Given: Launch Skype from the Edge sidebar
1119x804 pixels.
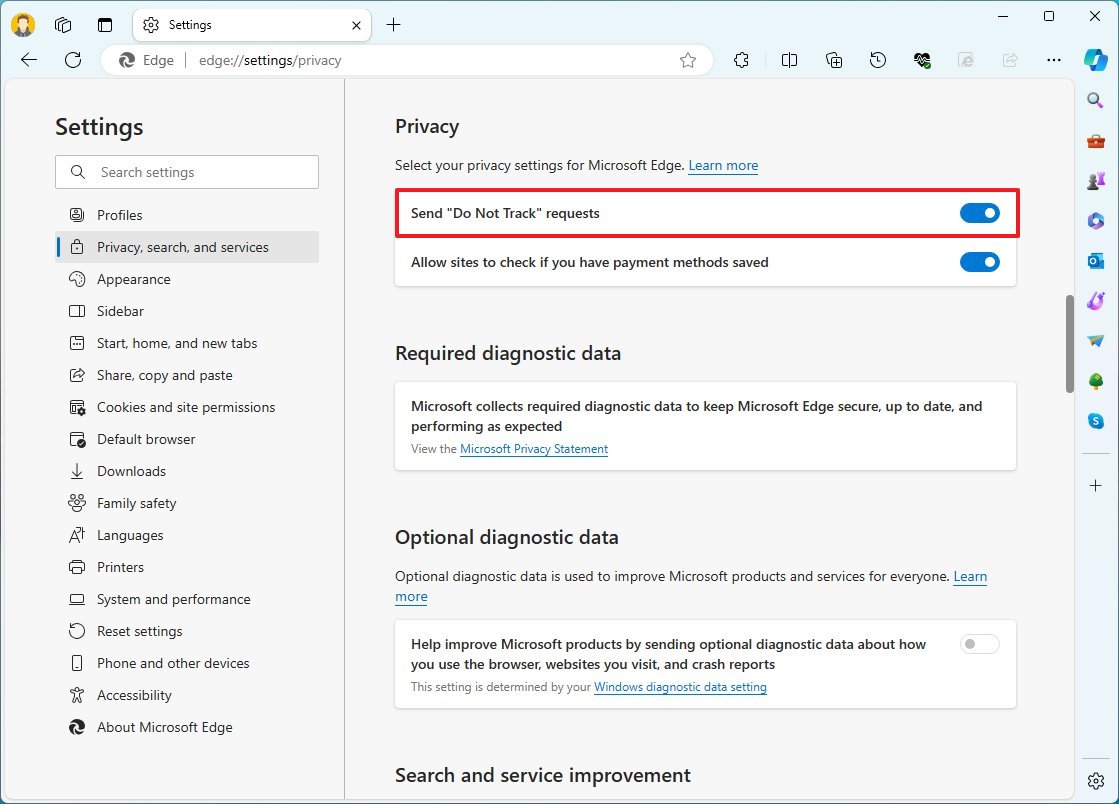Looking at the screenshot, I should tap(1094, 420).
